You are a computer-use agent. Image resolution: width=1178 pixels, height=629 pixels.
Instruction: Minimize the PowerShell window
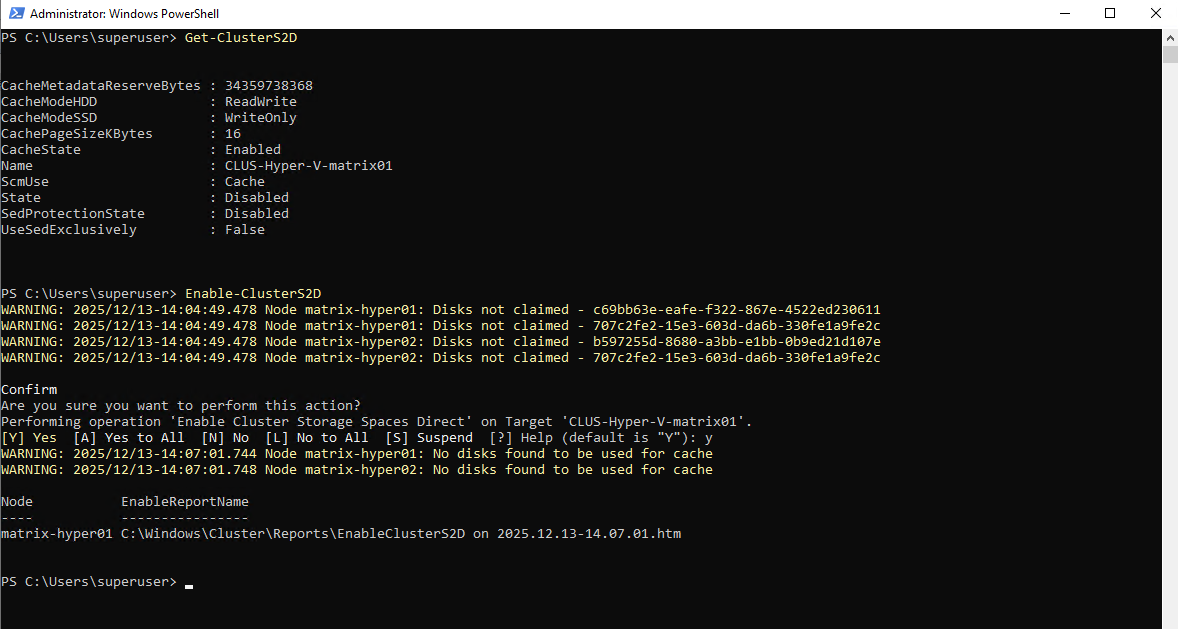point(1063,14)
